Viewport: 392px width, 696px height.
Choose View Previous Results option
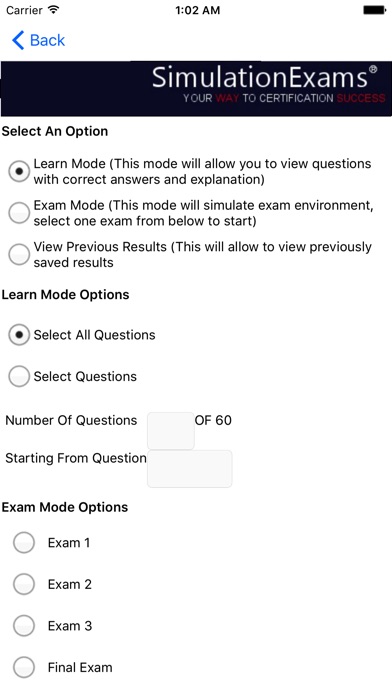pyautogui.click(x=19, y=255)
